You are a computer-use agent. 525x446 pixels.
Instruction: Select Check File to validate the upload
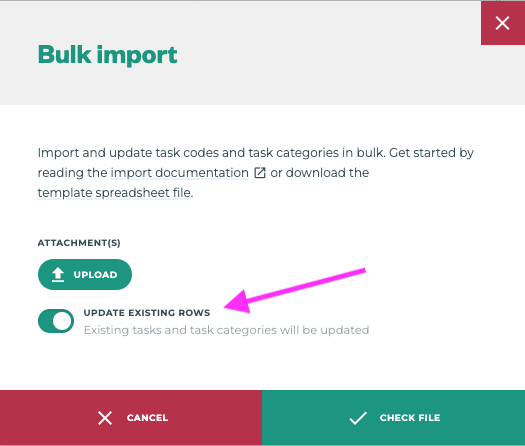[393, 418]
